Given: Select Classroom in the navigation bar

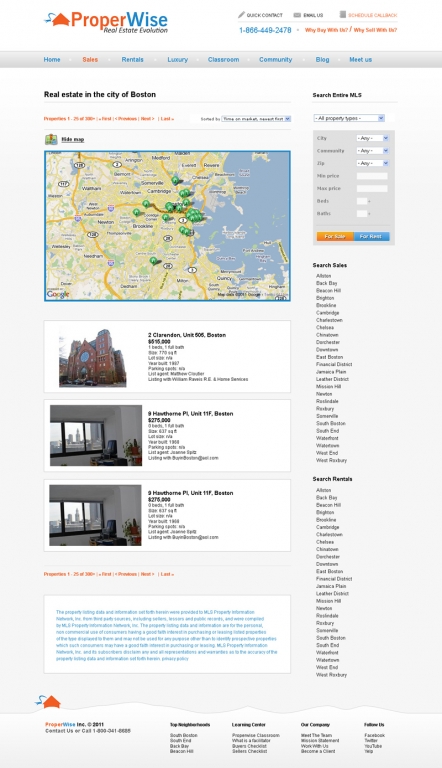Looking at the screenshot, I should click(223, 59).
